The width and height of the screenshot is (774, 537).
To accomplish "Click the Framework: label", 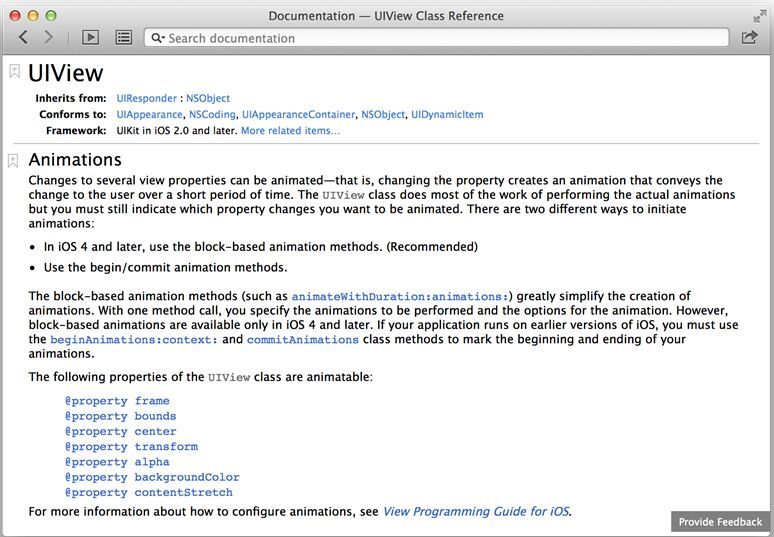I will pyautogui.click(x=76, y=131).
